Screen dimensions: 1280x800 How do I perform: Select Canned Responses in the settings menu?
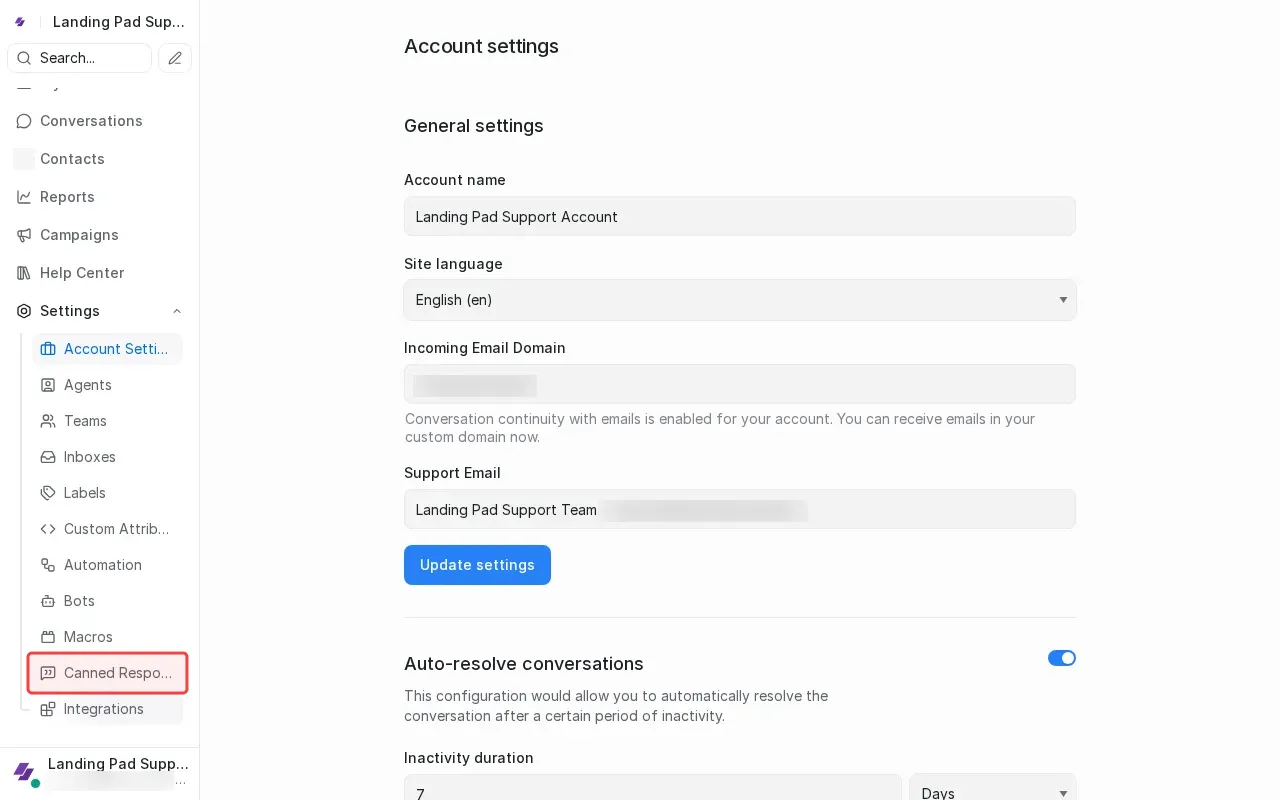click(x=107, y=673)
